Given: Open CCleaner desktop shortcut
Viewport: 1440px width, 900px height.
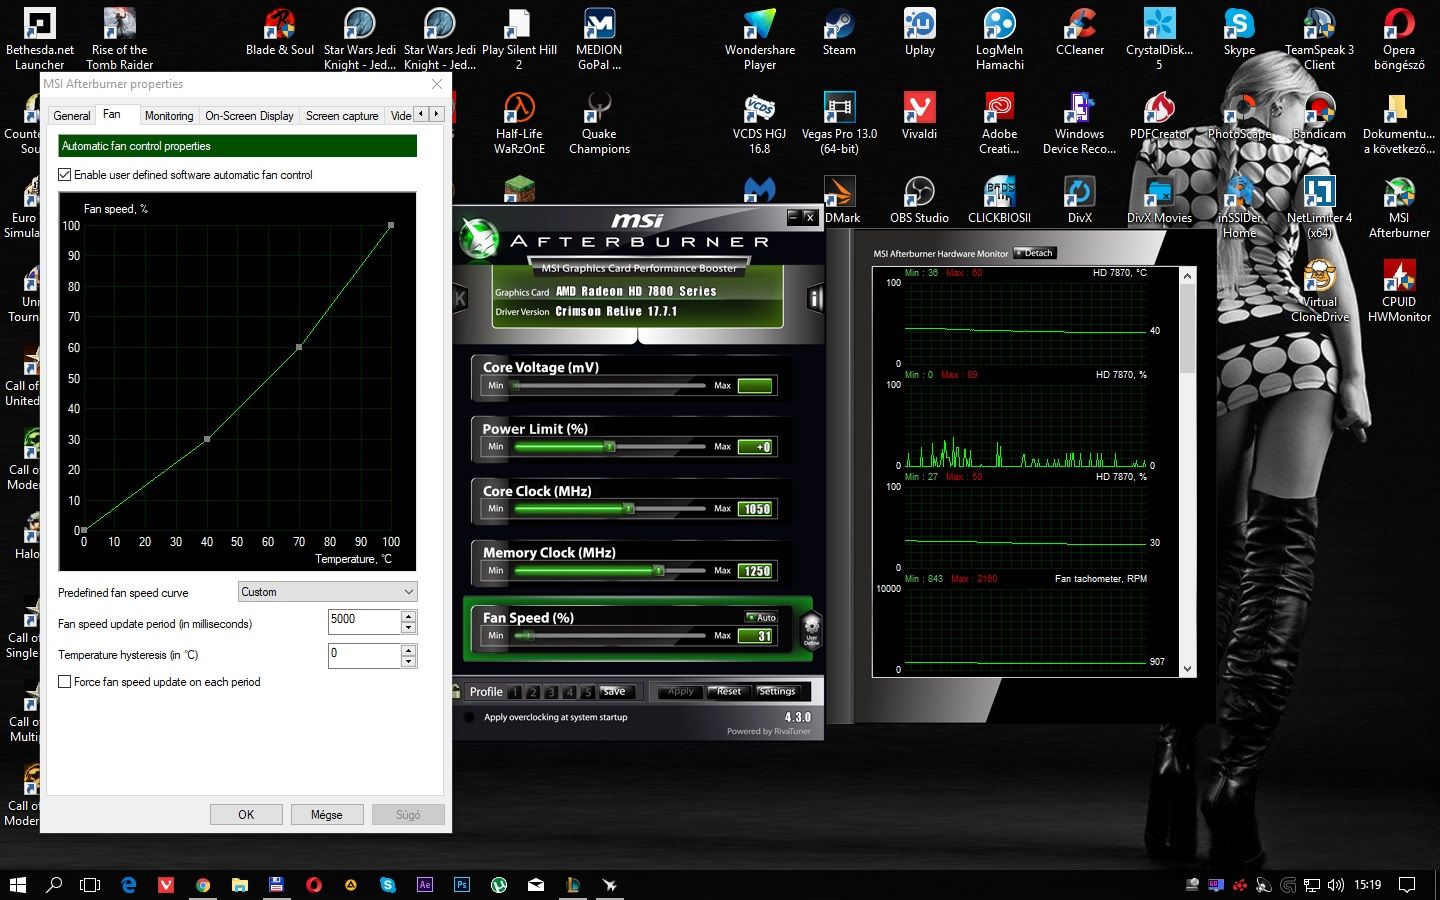Looking at the screenshot, I should tap(1080, 31).
